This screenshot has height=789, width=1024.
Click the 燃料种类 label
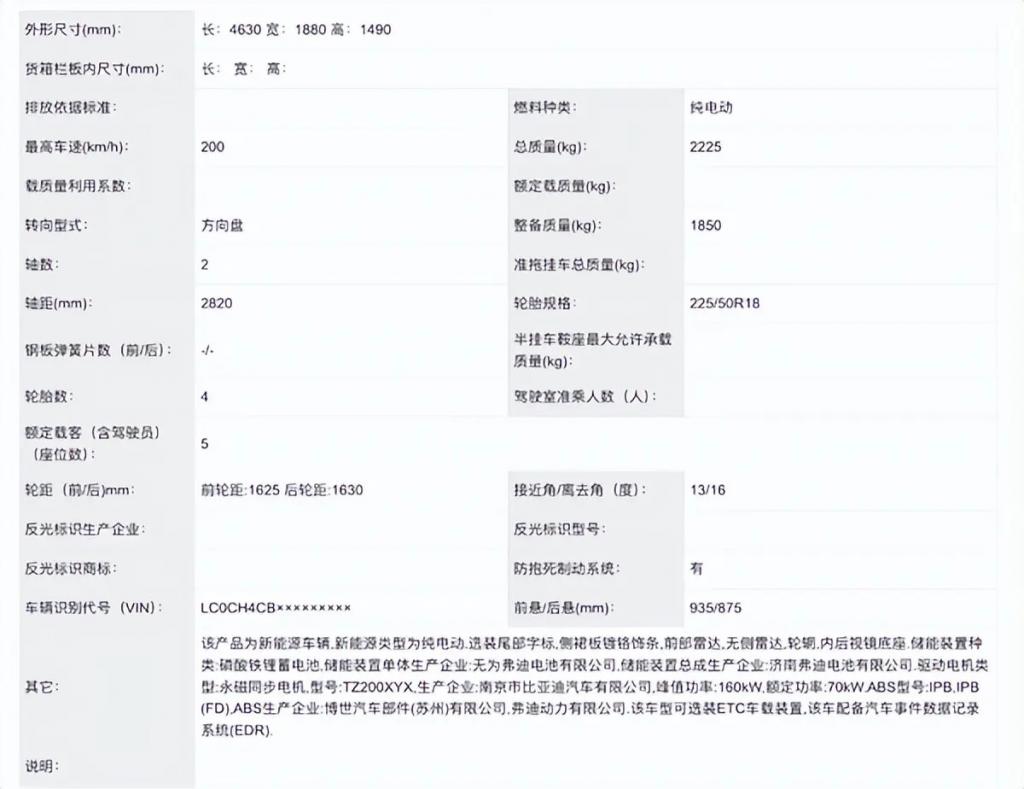545,108
